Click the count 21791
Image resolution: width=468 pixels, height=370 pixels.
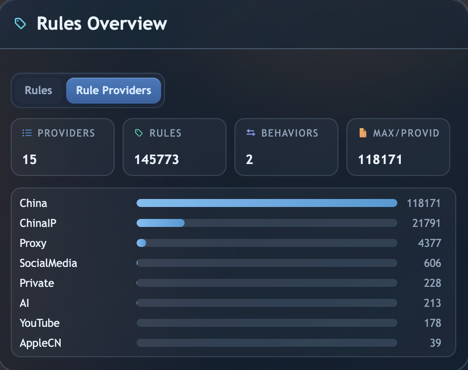427,223
